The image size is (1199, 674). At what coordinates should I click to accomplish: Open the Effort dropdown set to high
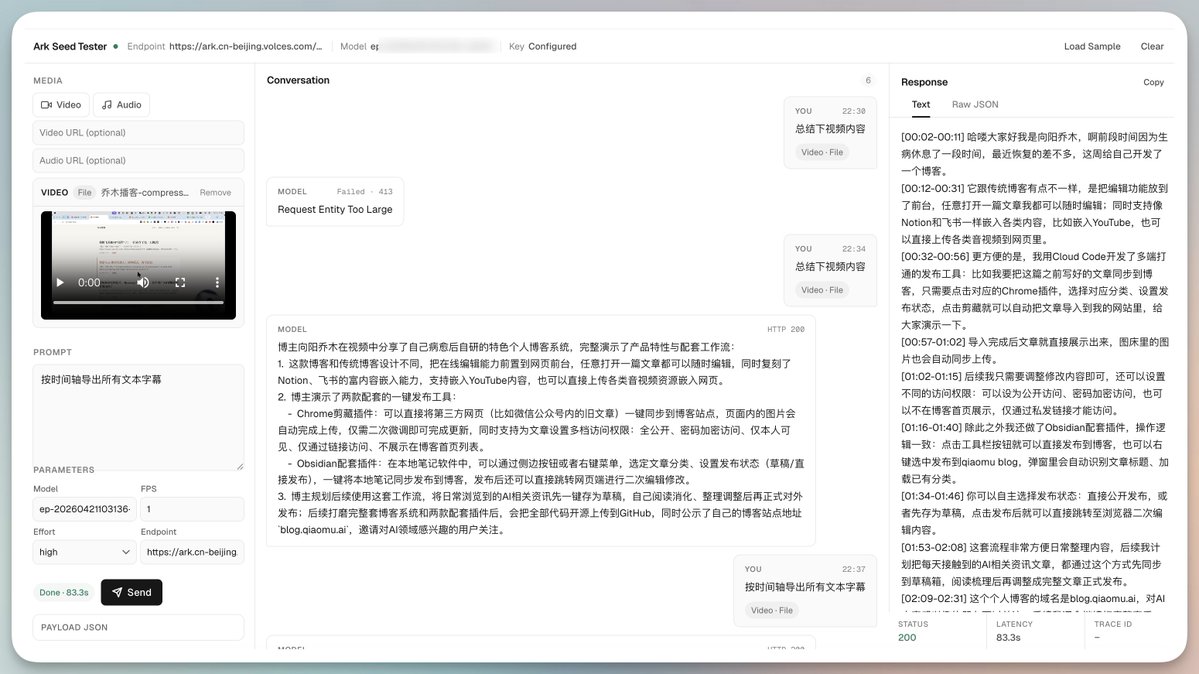click(x=84, y=552)
